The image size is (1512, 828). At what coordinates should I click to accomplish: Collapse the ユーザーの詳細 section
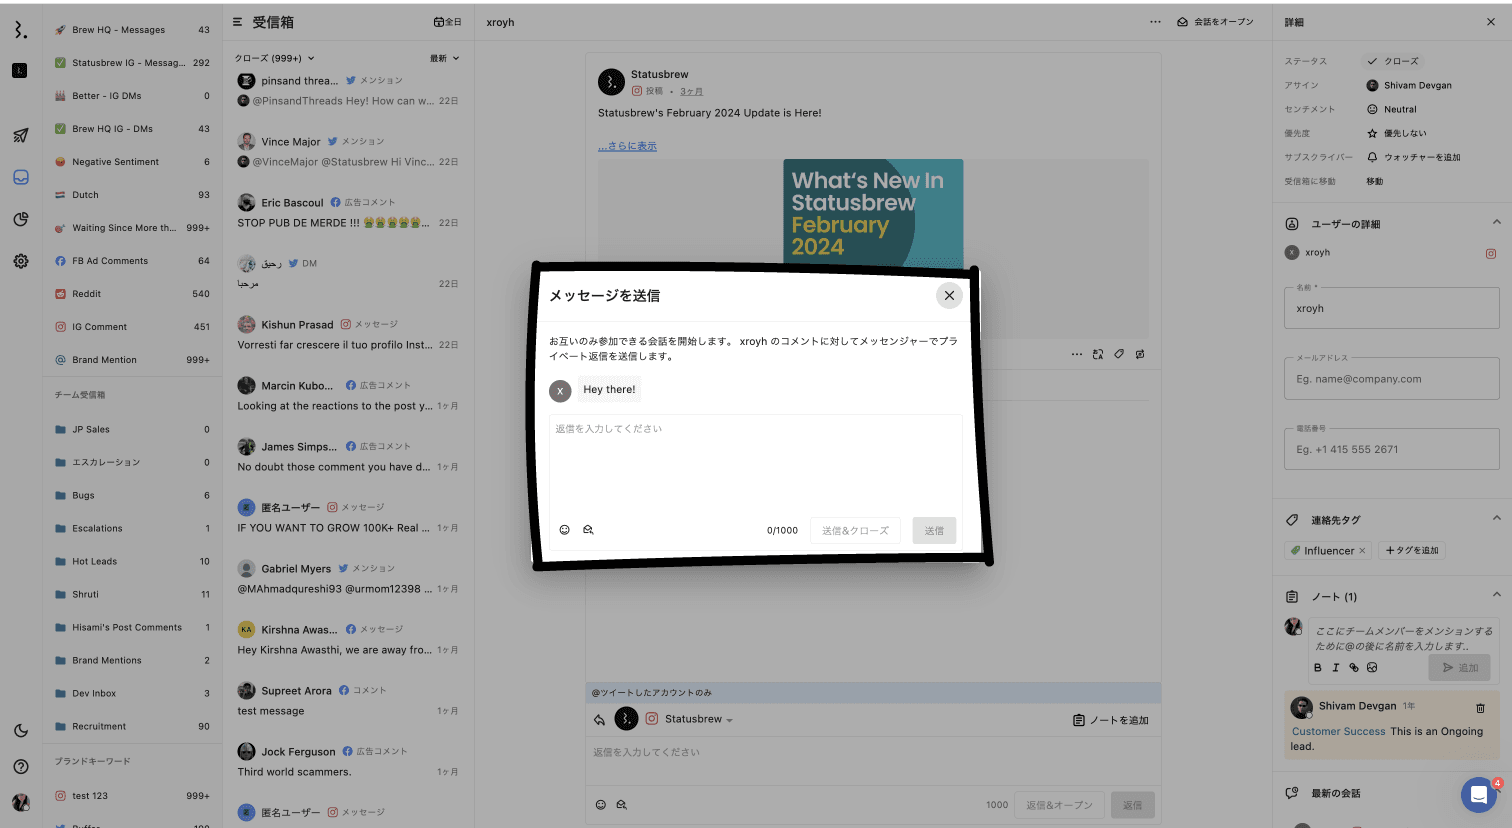tap(1496, 223)
